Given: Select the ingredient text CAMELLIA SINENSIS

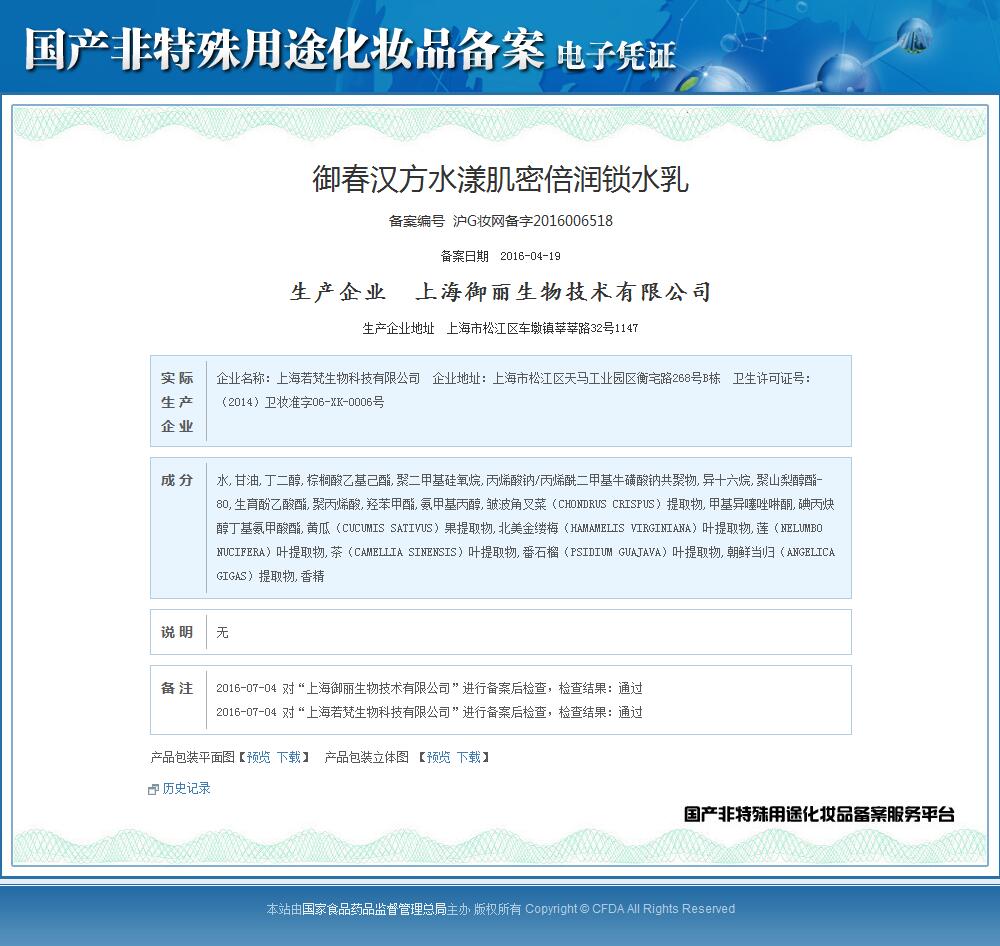Looking at the screenshot, I should (405, 552).
